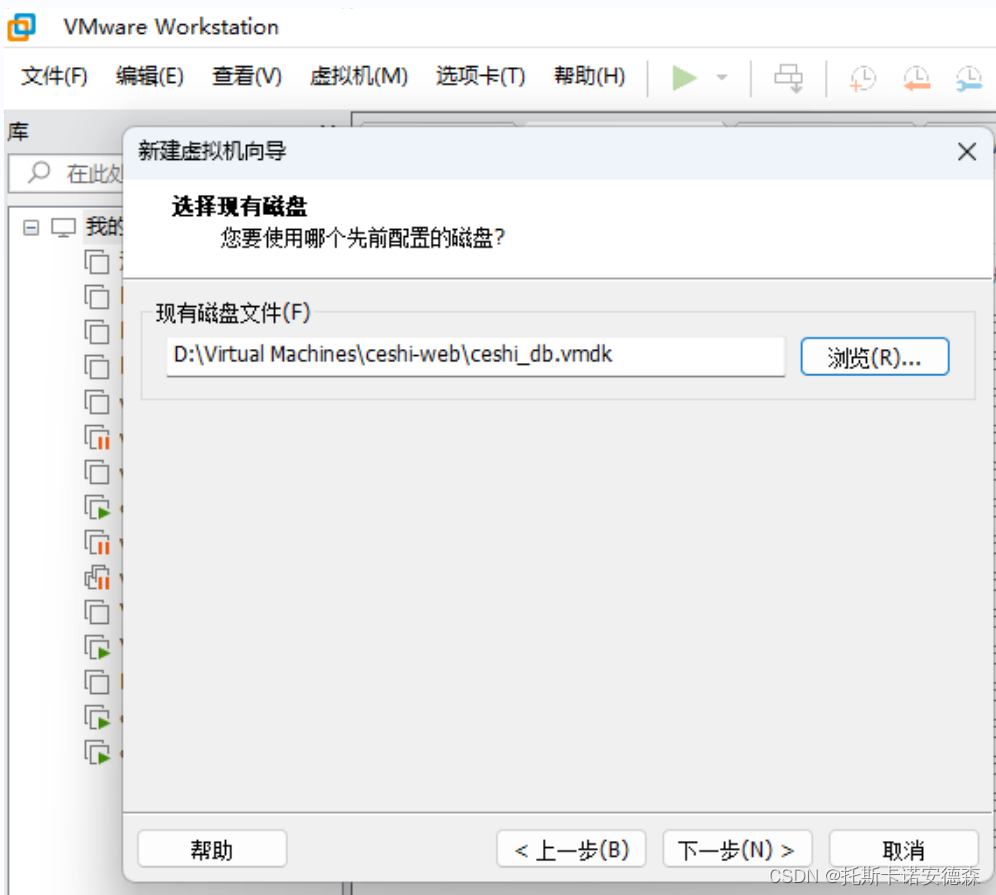Collapse the 我的 computer tree node
Screen dimensions: 996x895
tap(30, 227)
